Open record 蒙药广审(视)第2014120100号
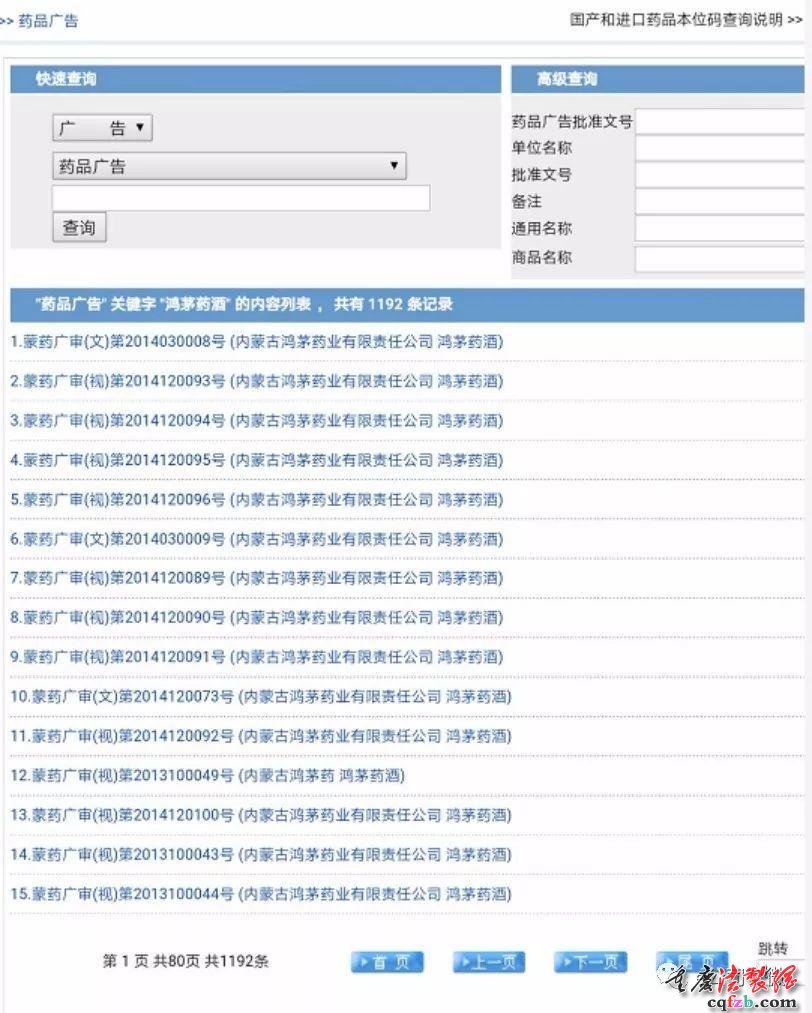Image resolution: width=812 pixels, height=1013 pixels. coord(261,815)
